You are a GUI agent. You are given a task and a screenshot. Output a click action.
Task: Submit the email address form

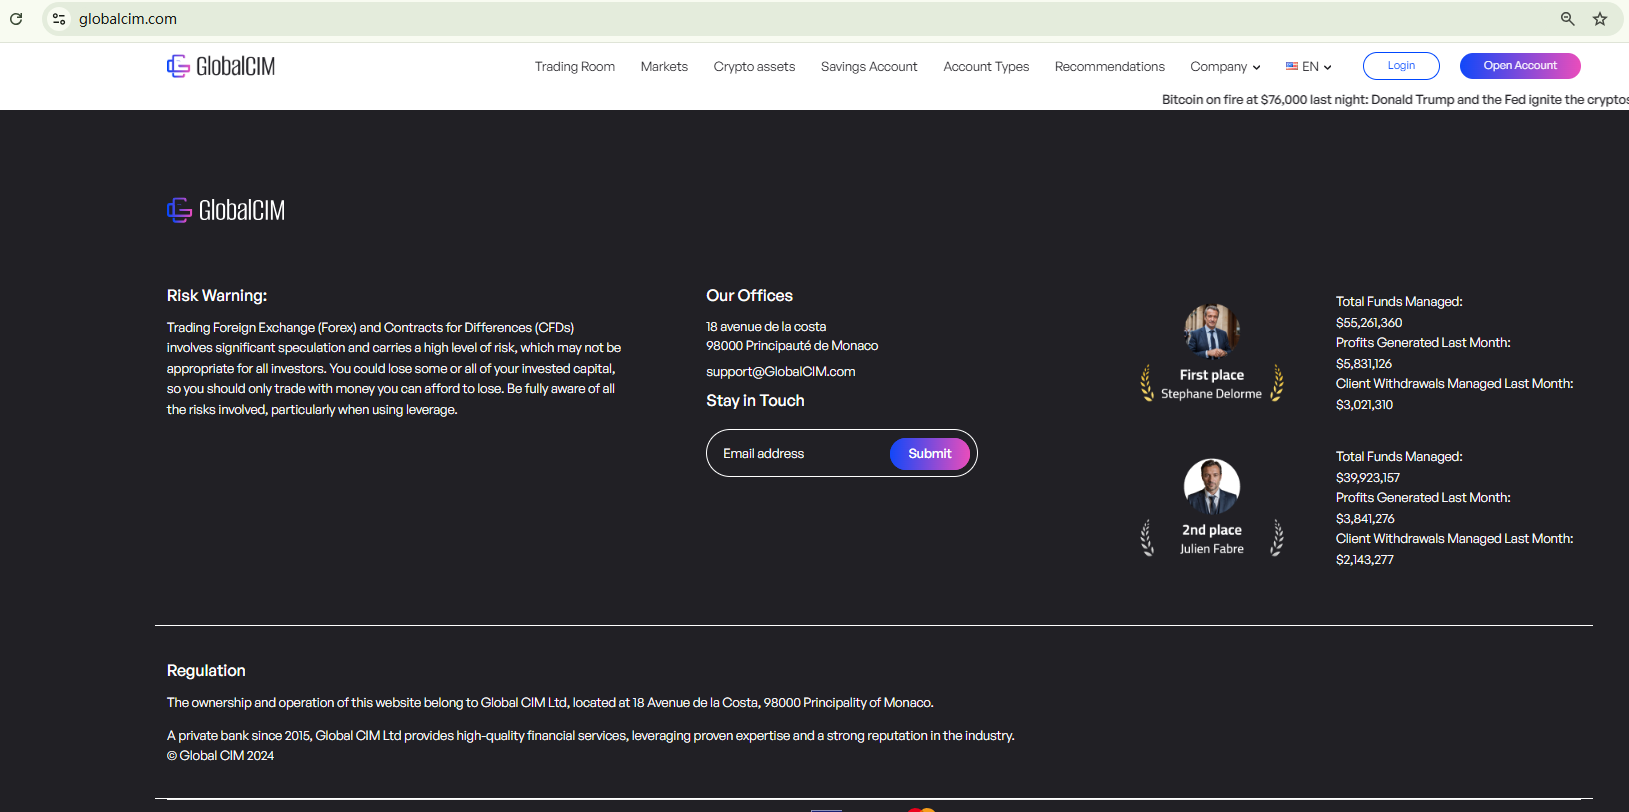(930, 454)
